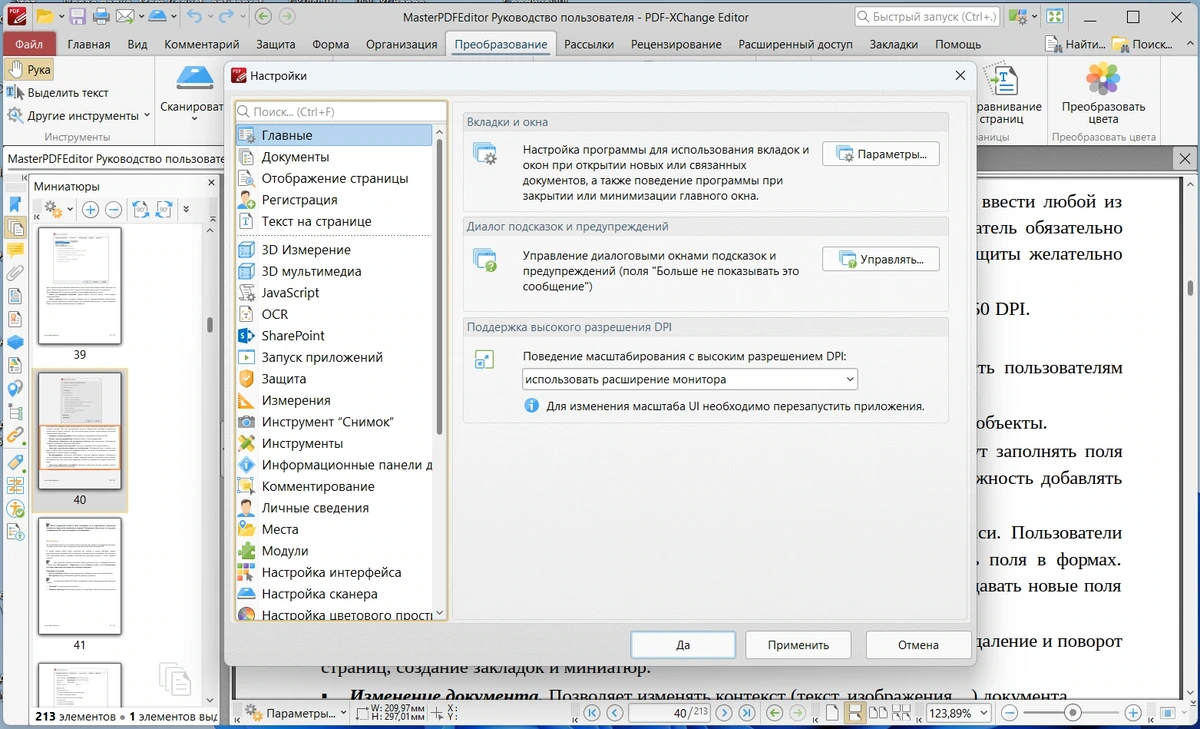Open Links pane chain icon in sidebar

(15, 436)
